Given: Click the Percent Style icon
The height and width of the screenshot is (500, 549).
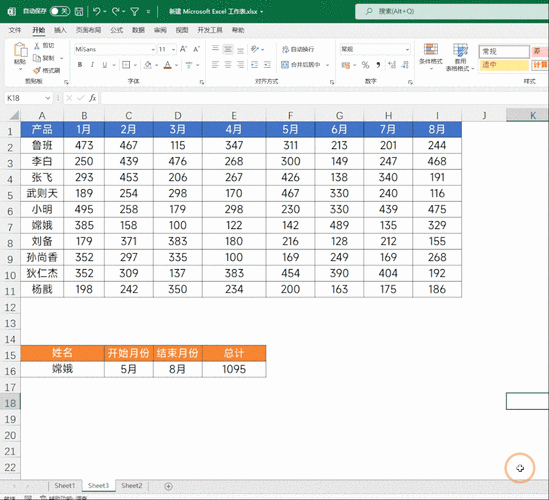Looking at the screenshot, I should [365, 65].
